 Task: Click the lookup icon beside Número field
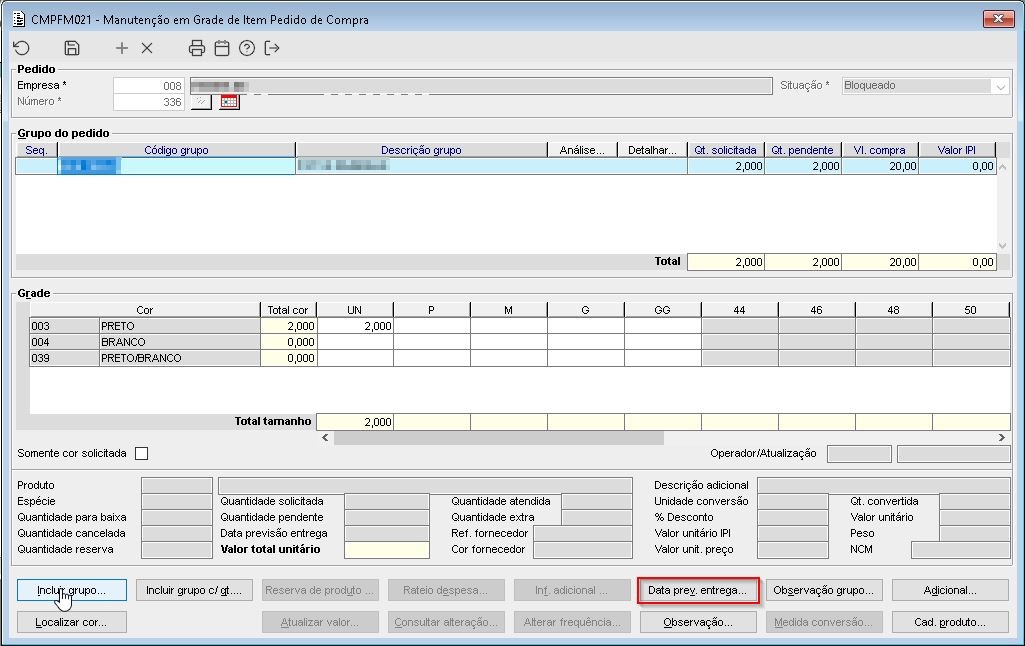click(201, 102)
